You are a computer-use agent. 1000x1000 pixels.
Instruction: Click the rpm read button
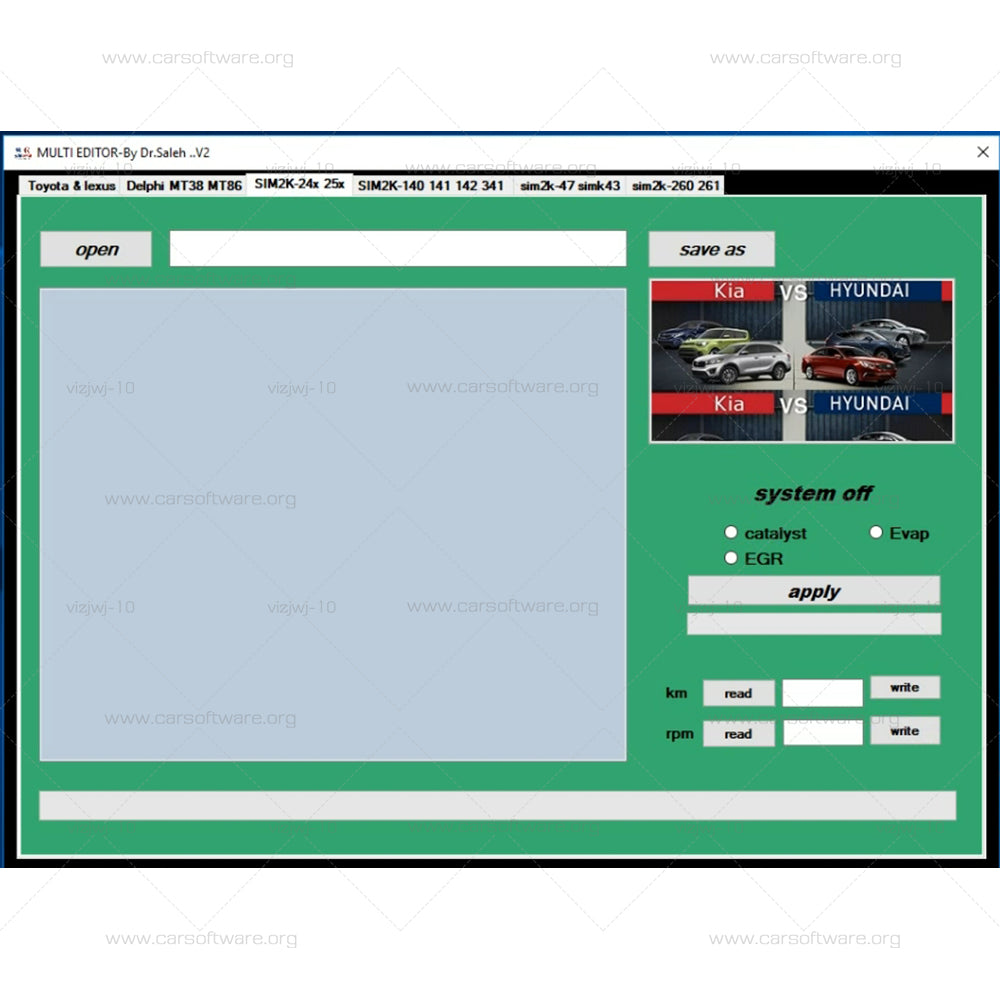[x=739, y=734]
